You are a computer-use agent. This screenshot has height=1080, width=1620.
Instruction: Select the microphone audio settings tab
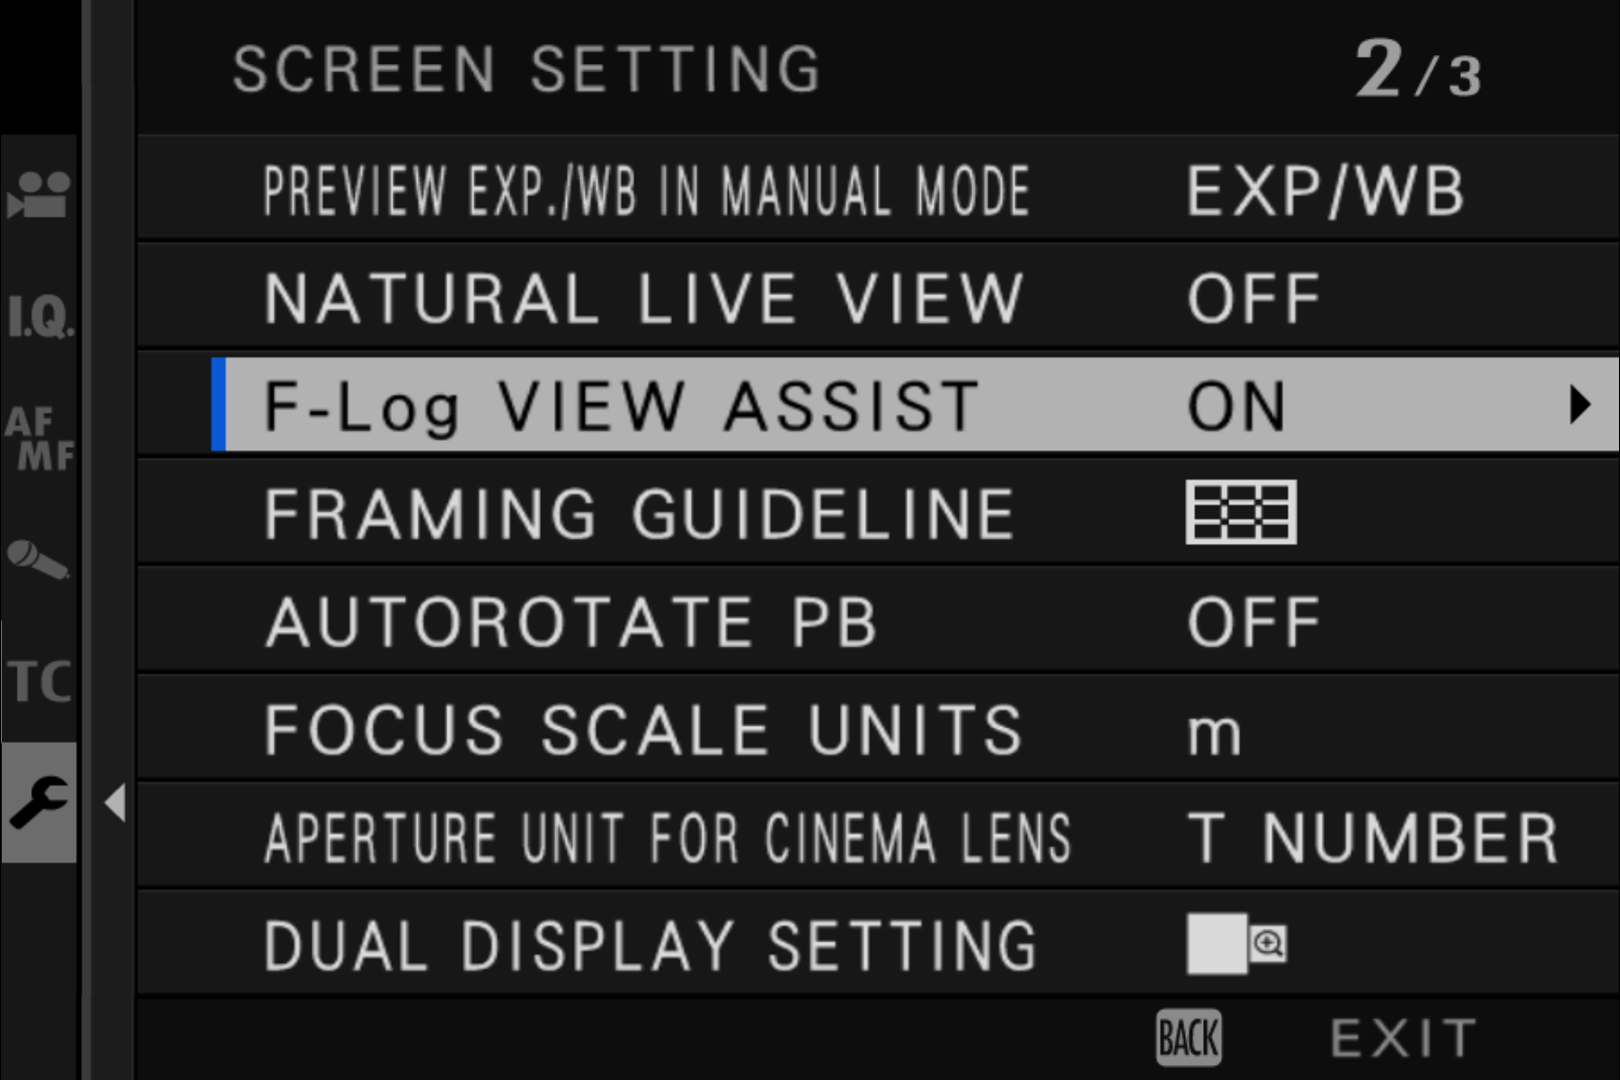39,560
